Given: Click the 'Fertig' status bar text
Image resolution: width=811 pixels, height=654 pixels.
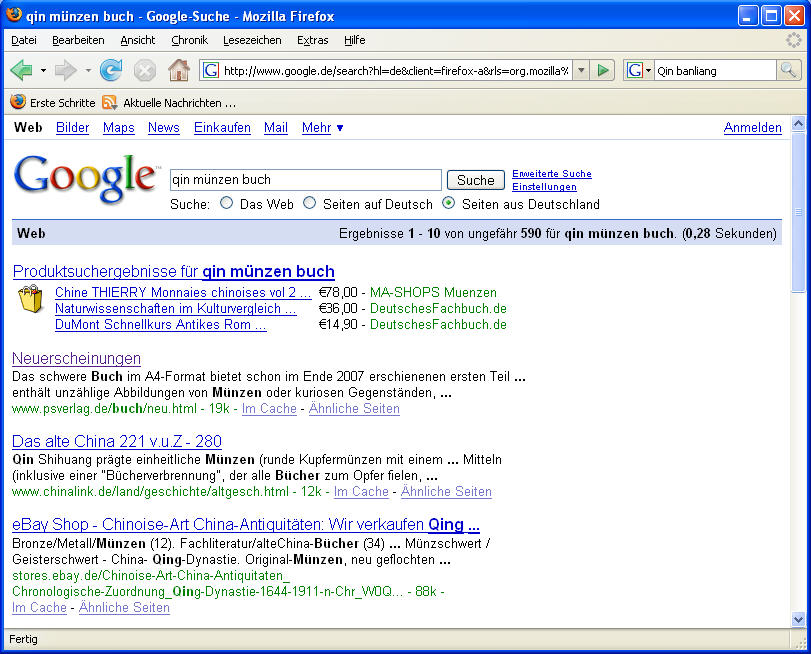Looking at the screenshot, I should pyautogui.click(x=23, y=639).
